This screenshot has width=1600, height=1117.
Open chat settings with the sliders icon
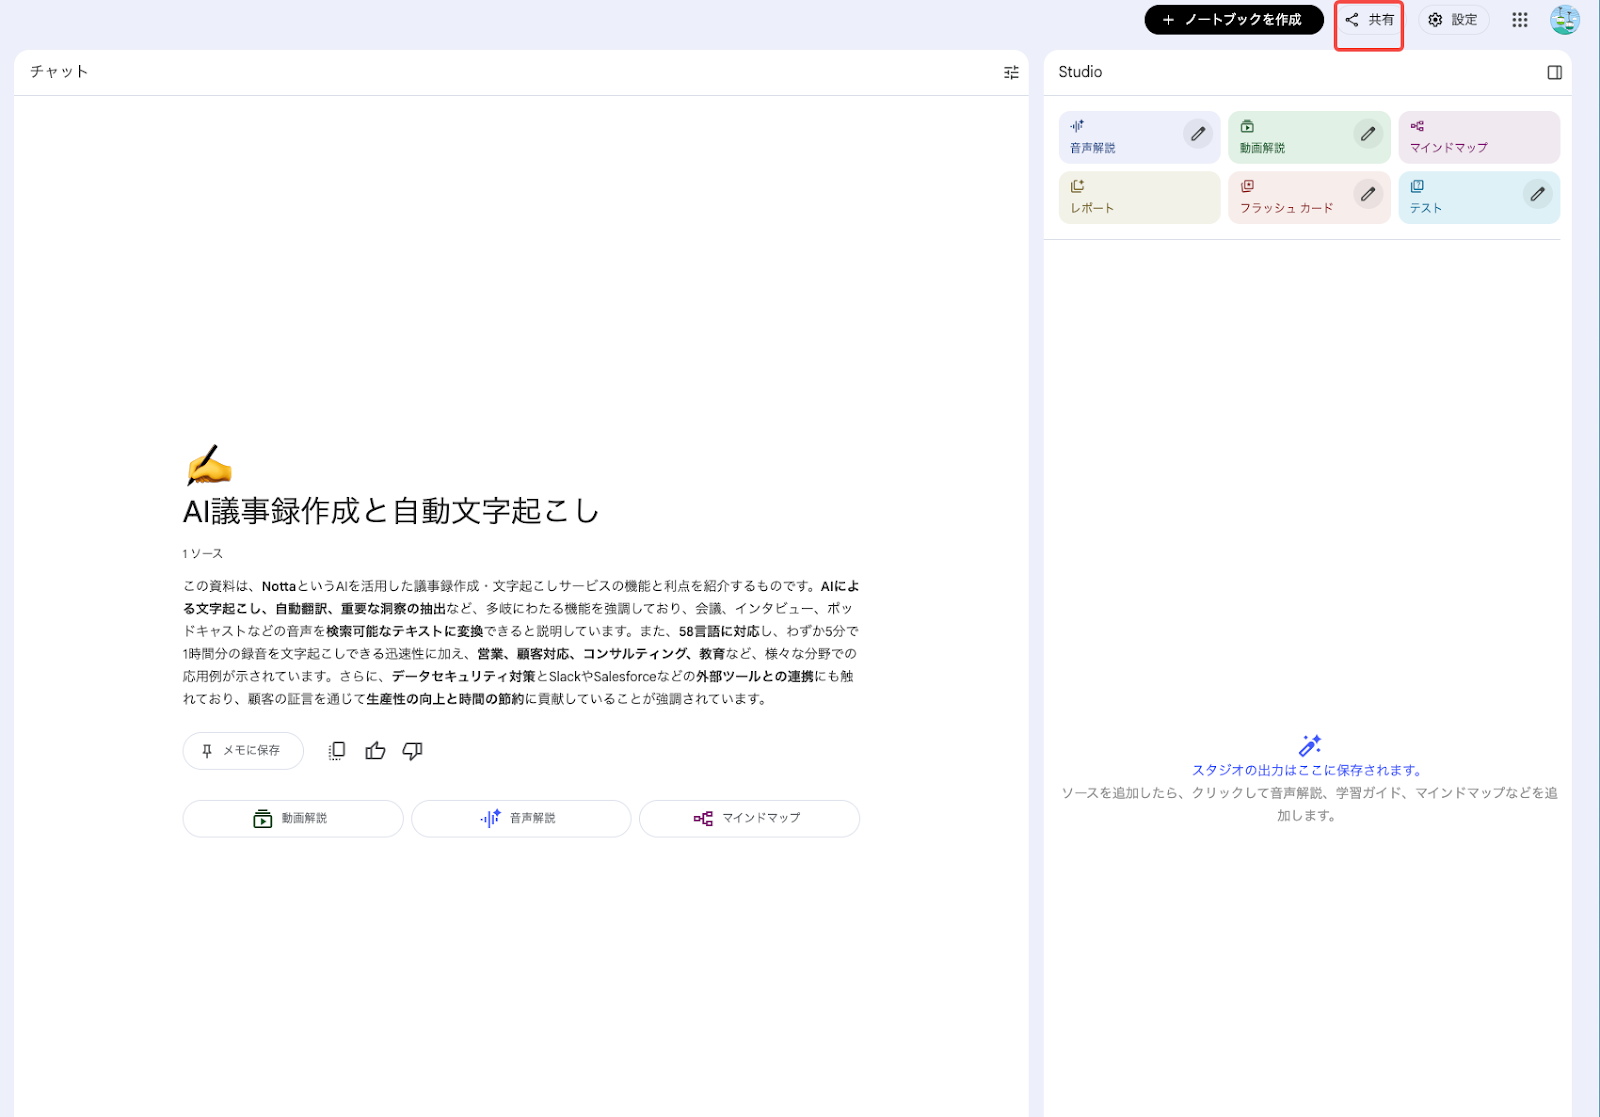click(x=1010, y=71)
